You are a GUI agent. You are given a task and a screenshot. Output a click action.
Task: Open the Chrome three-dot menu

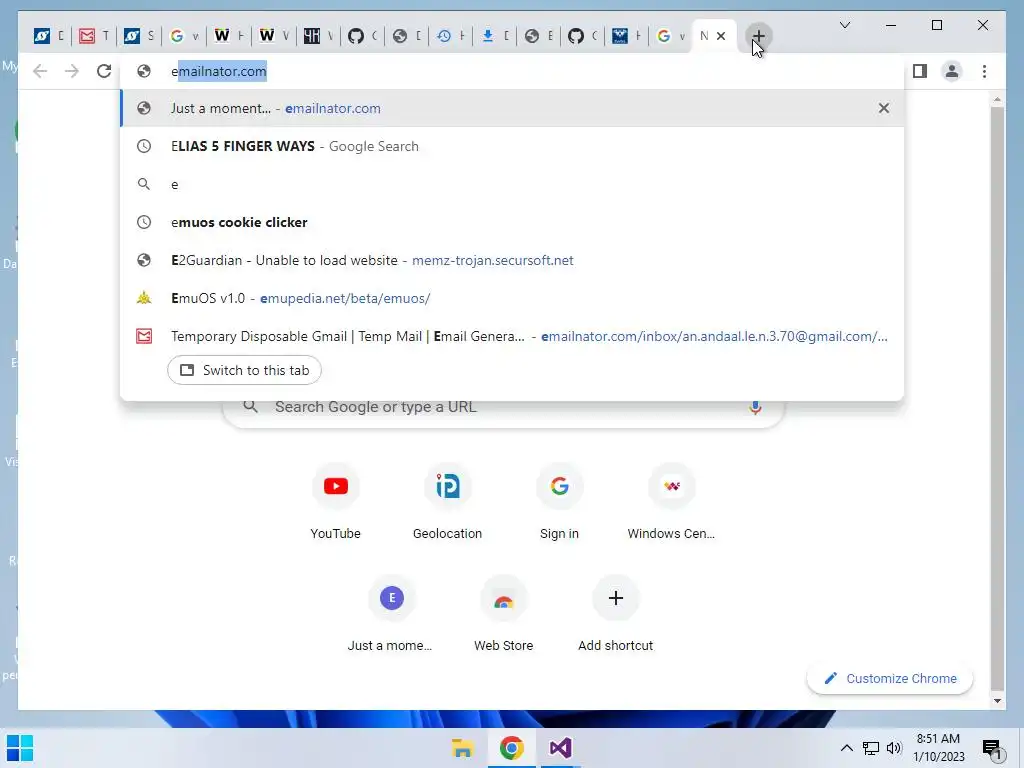pyautogui.click(x=984, y=71)
